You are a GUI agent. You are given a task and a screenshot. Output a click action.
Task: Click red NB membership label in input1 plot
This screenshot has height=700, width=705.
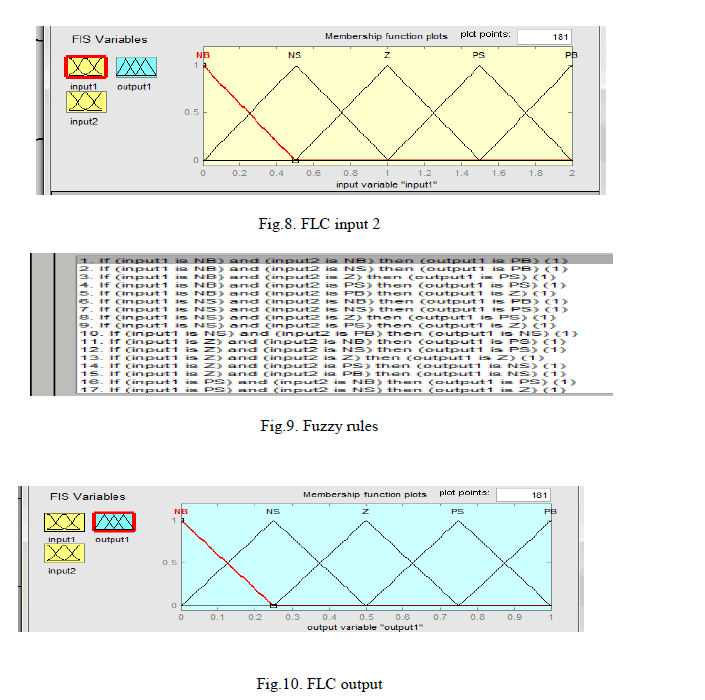[x=203, y=54]
